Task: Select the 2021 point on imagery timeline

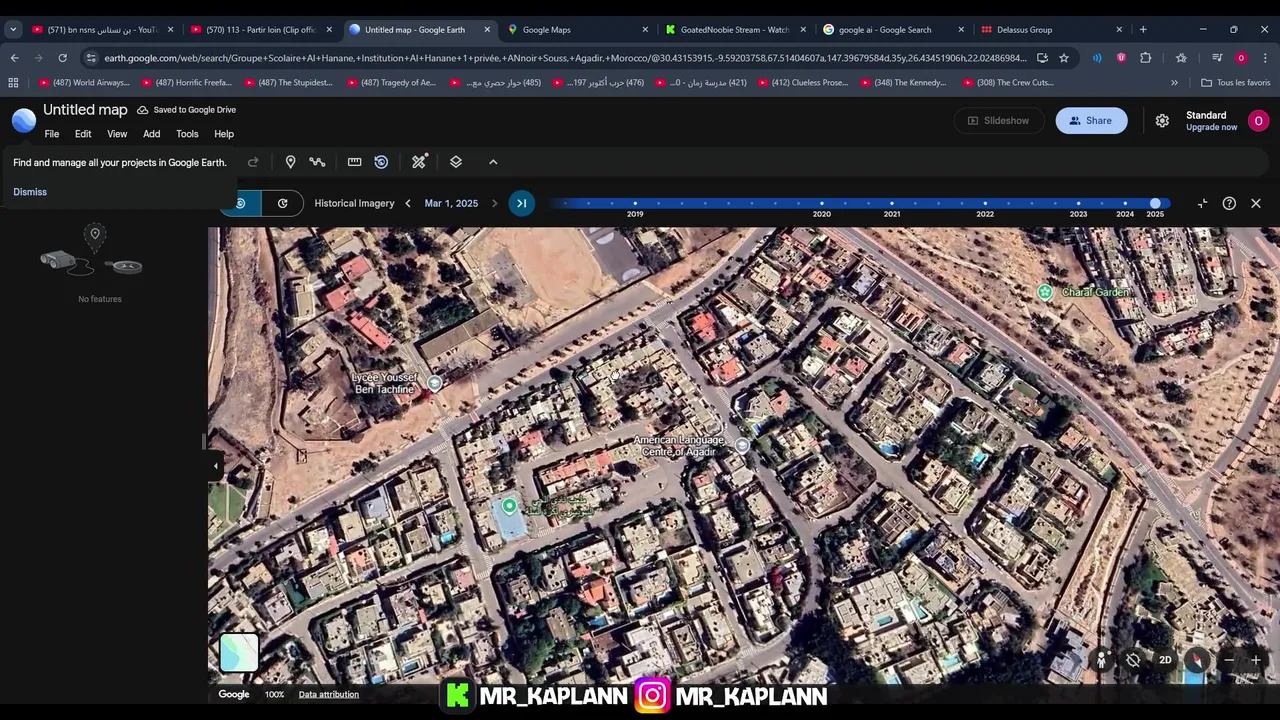Action: [892, 204]
